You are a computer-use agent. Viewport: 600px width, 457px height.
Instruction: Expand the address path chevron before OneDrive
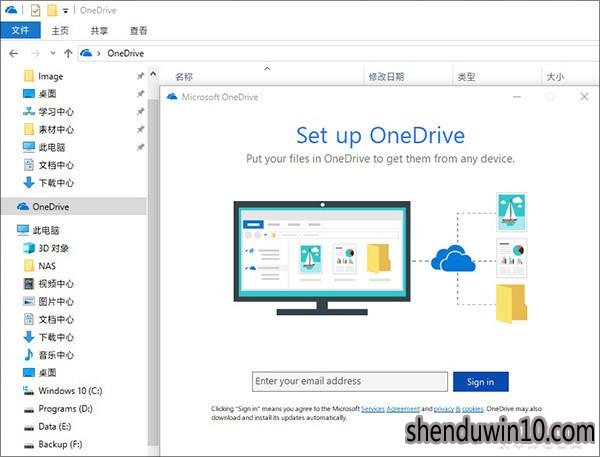[x=99, y=54]
